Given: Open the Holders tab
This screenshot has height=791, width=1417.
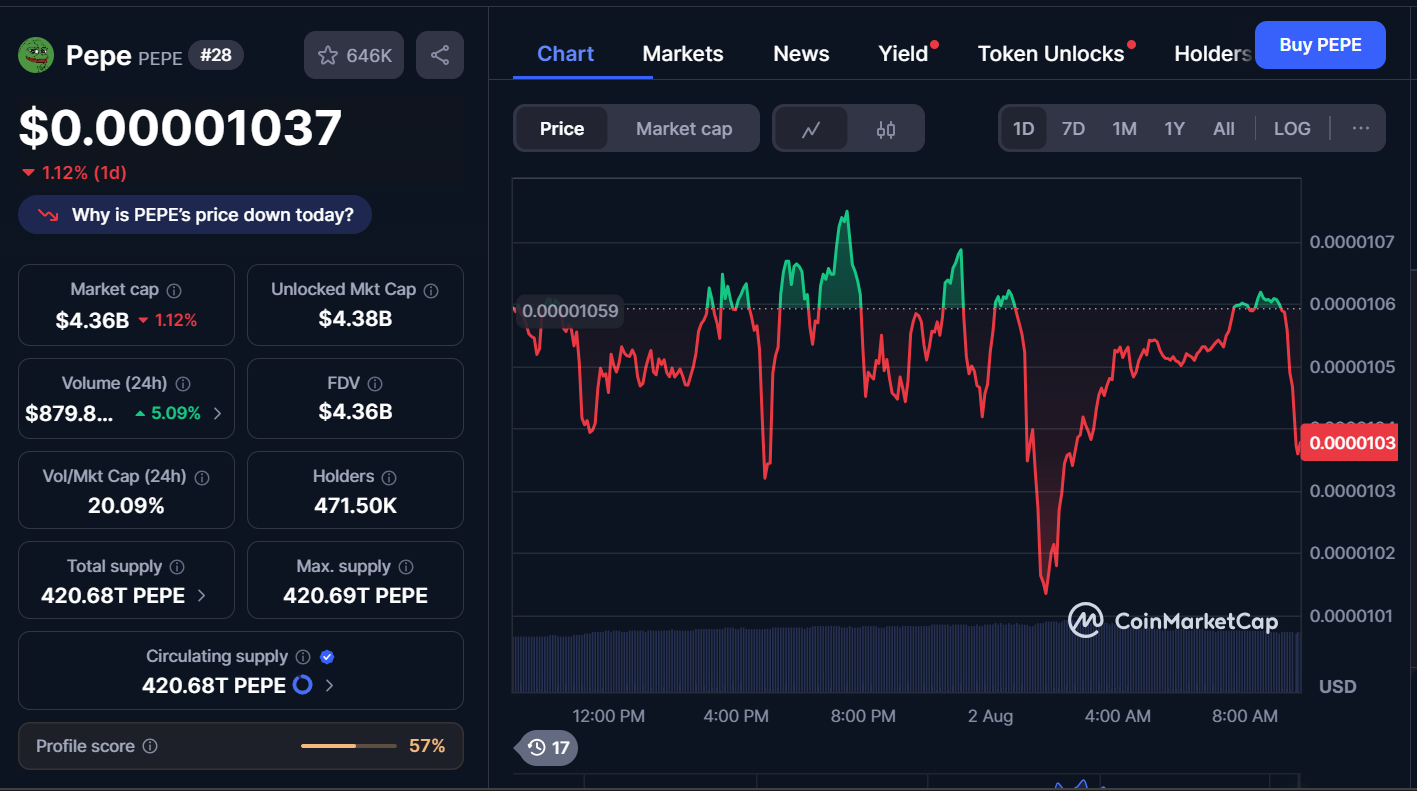Looking at the screenshot, I should [x=1212, y=54].
